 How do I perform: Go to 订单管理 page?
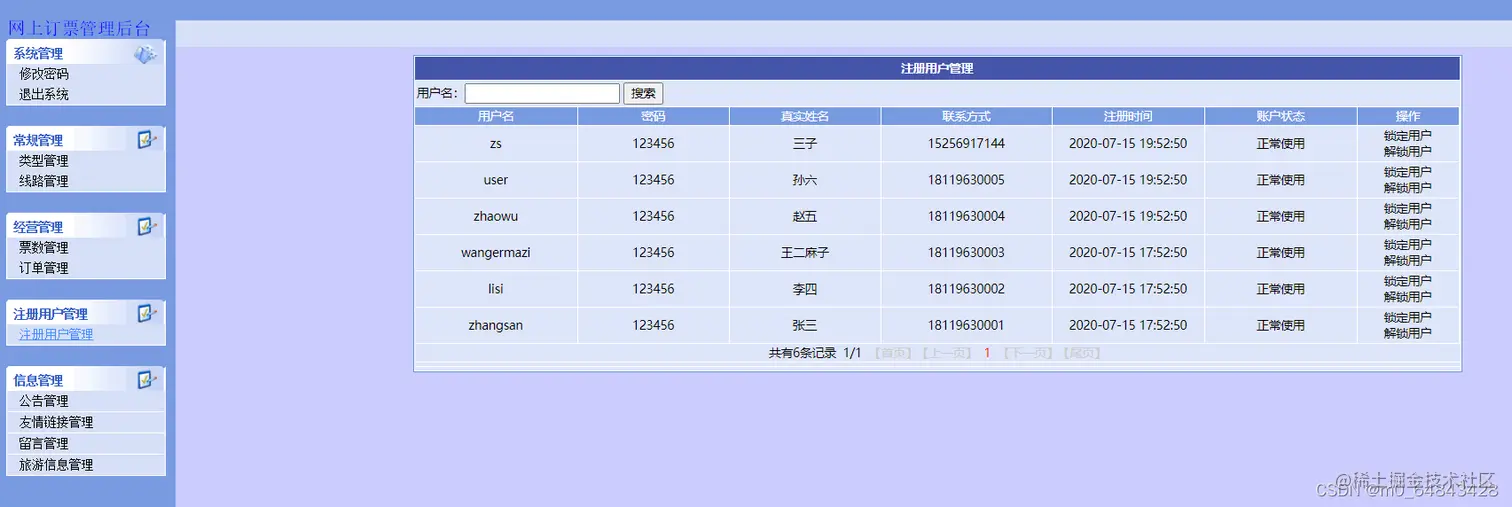[44, 269]
